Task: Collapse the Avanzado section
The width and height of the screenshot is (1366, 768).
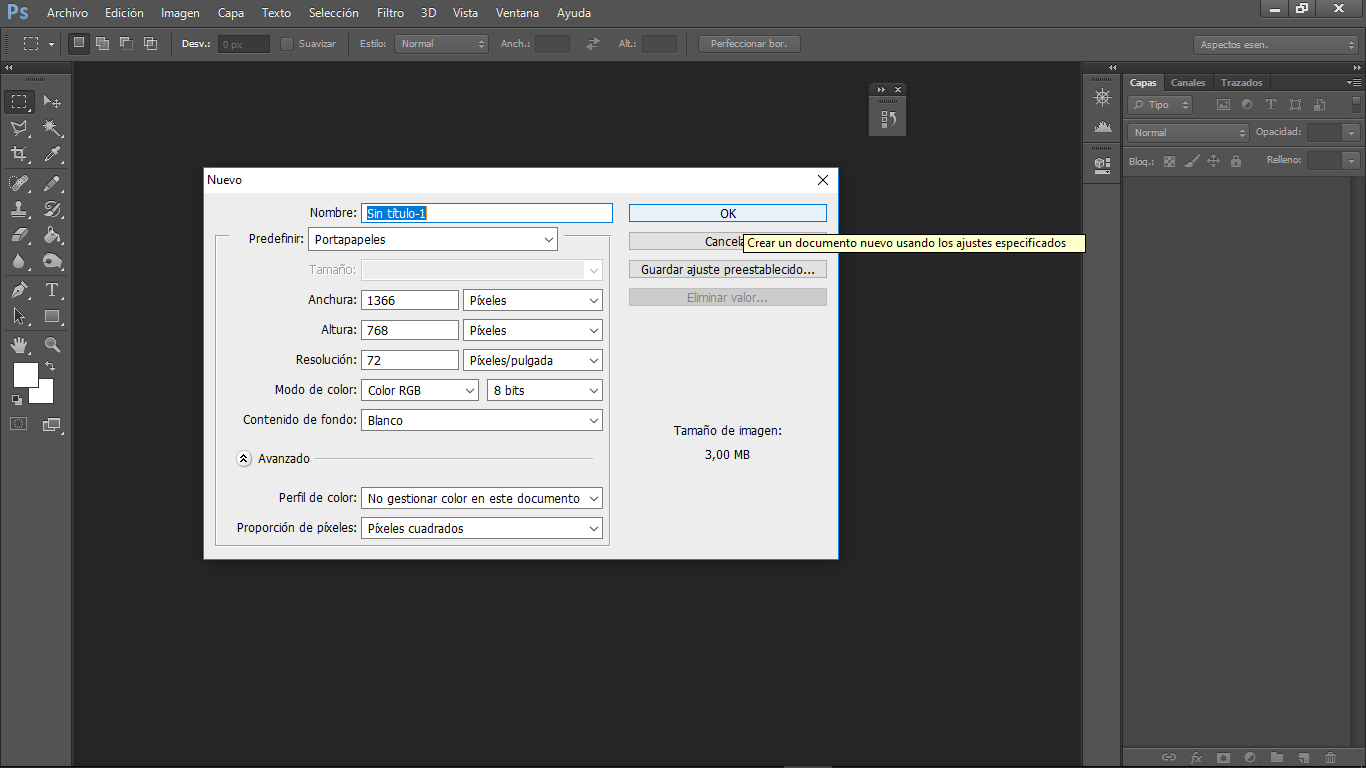Action: point(244,458)
